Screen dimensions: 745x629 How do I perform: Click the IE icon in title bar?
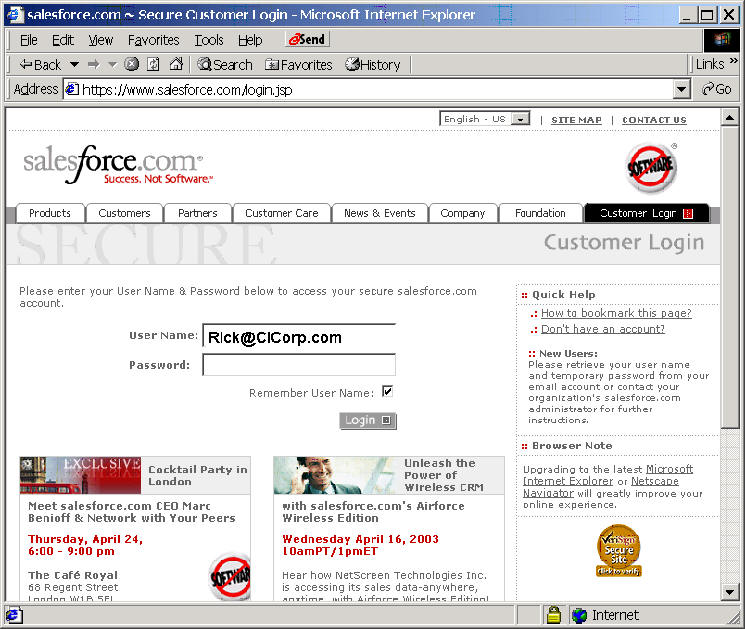point(15,15)
